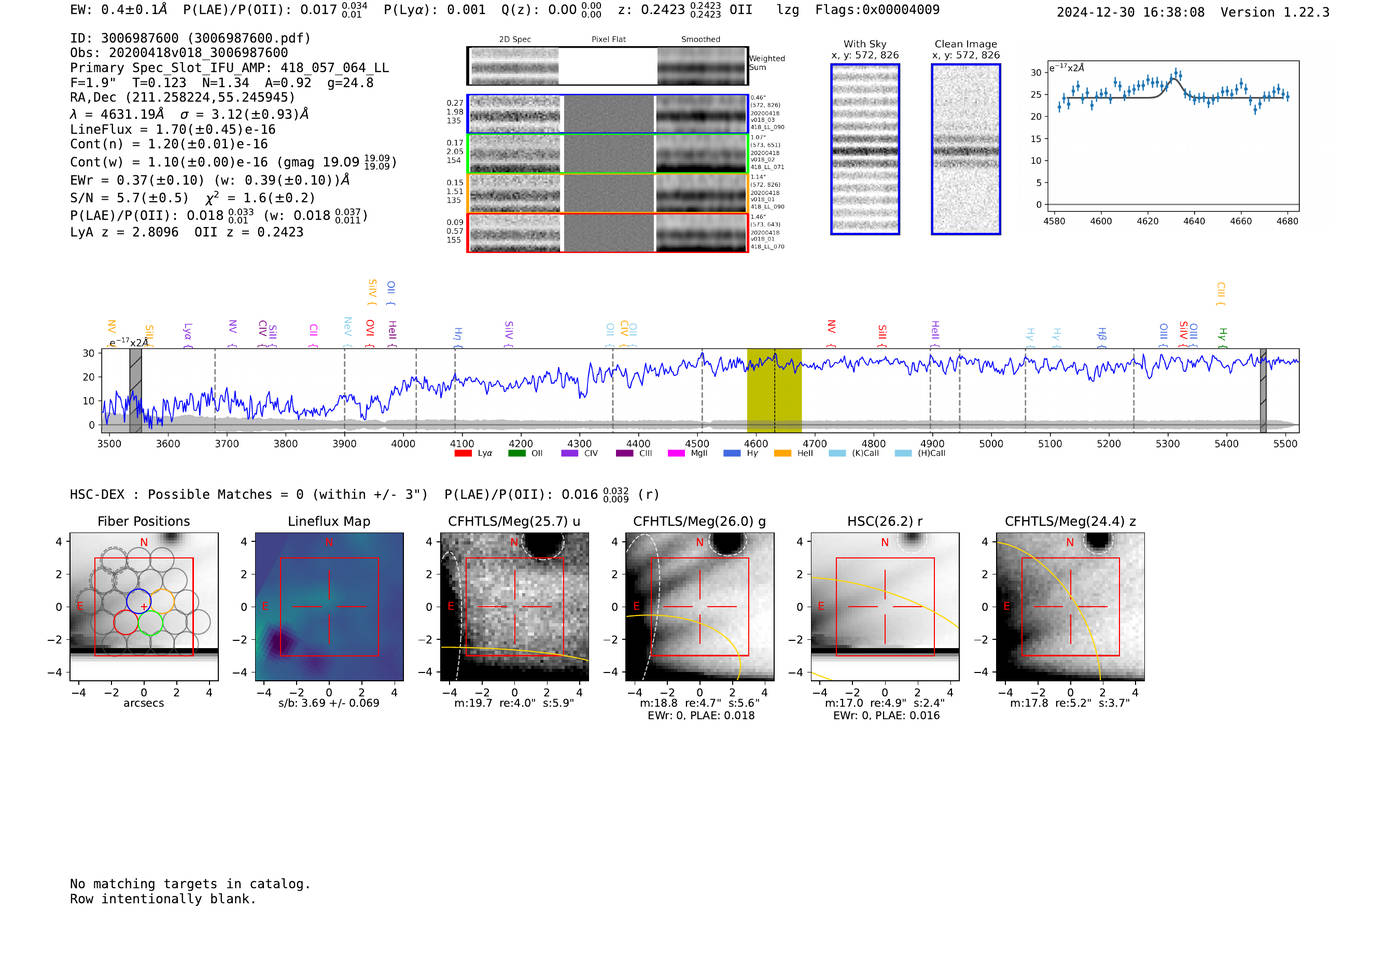Click the RA,Dec coordinates line
Image resolution: width=1400 pixels, height=953 pixels.
tap(183, 98)
